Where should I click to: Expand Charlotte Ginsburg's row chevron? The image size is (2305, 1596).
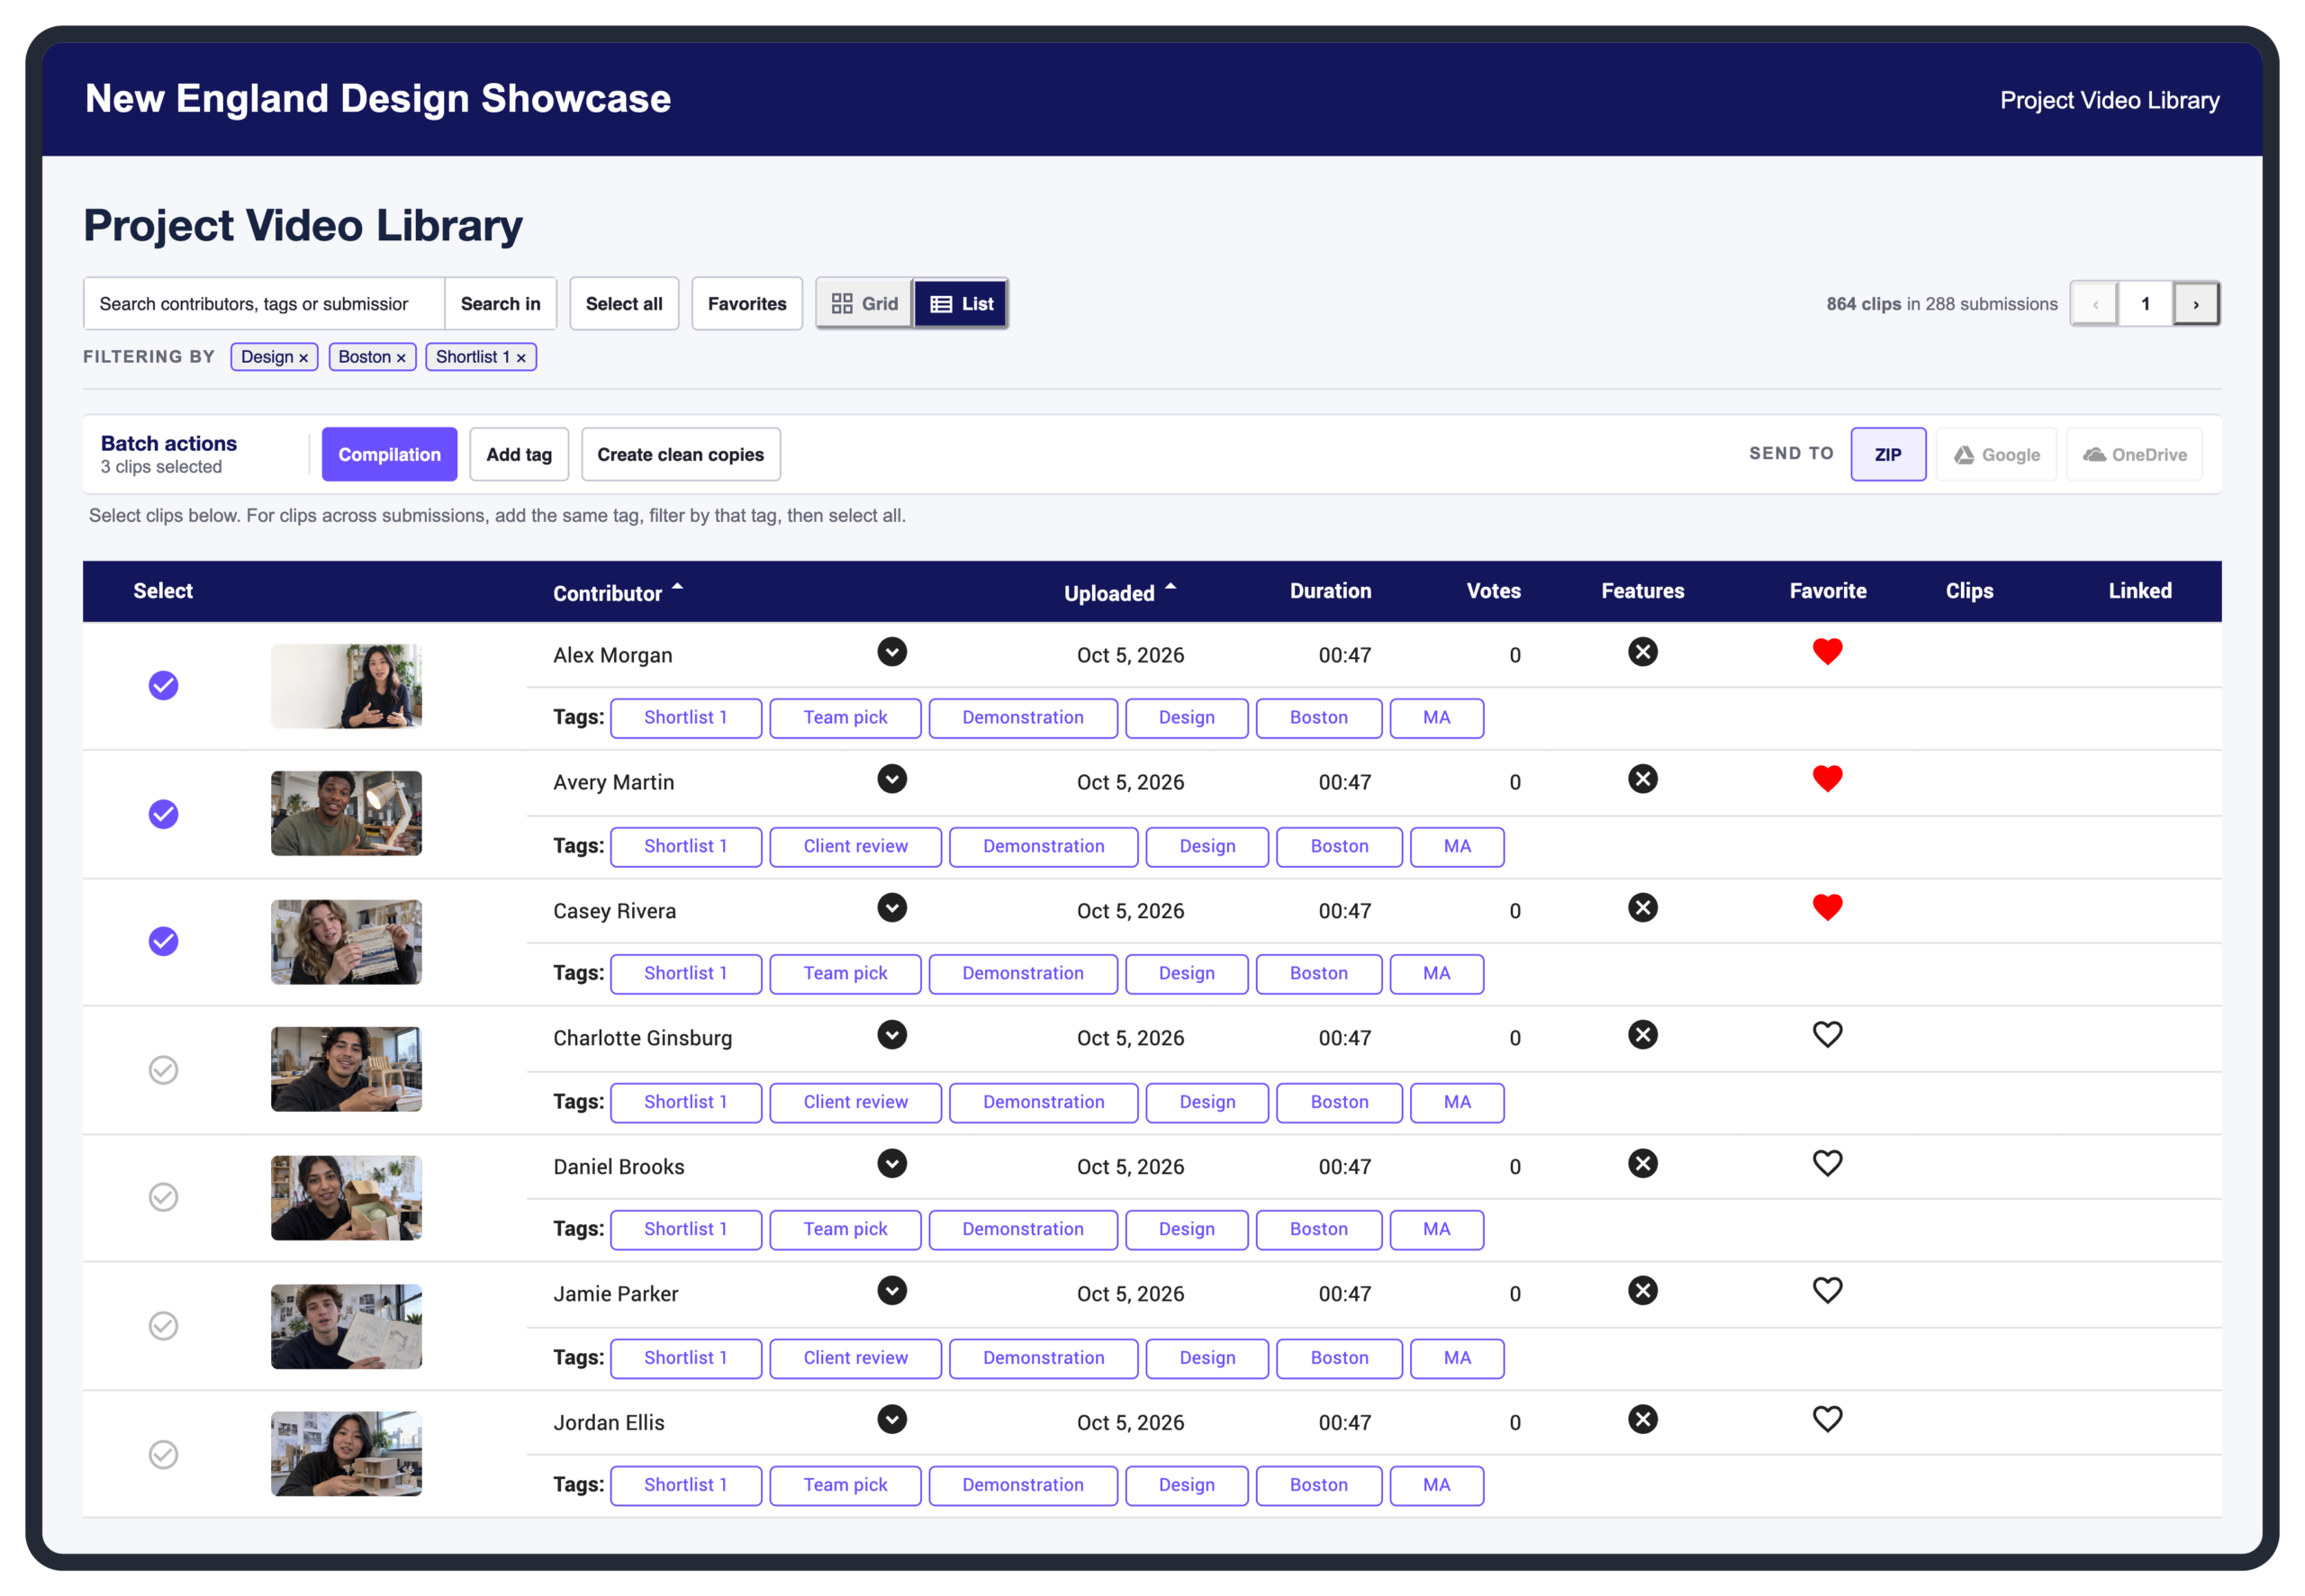pyautogui.click(x=892, y=1035)
